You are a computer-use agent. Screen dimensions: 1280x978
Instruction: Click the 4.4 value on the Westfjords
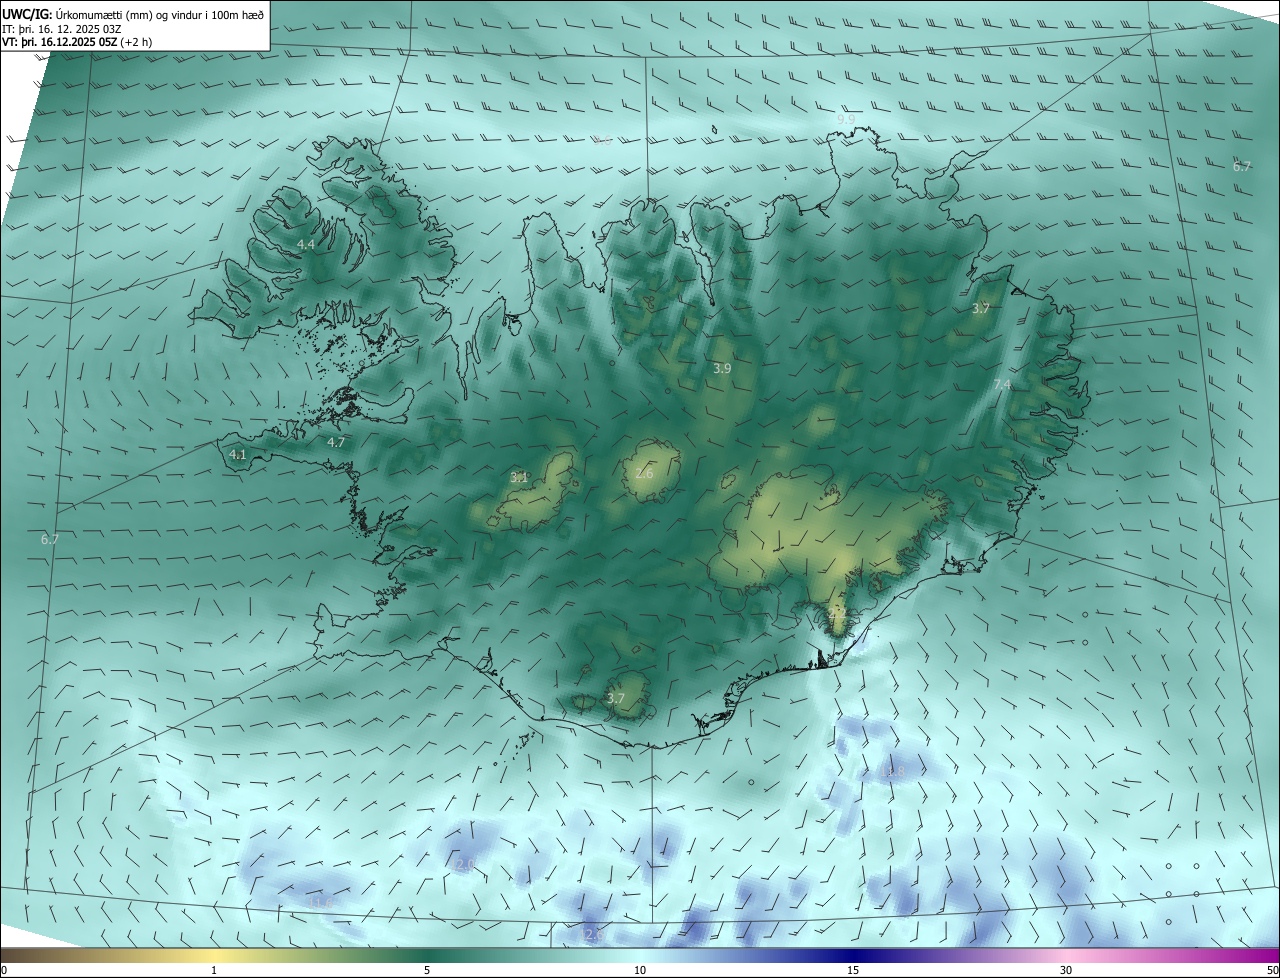pos(306,244)
